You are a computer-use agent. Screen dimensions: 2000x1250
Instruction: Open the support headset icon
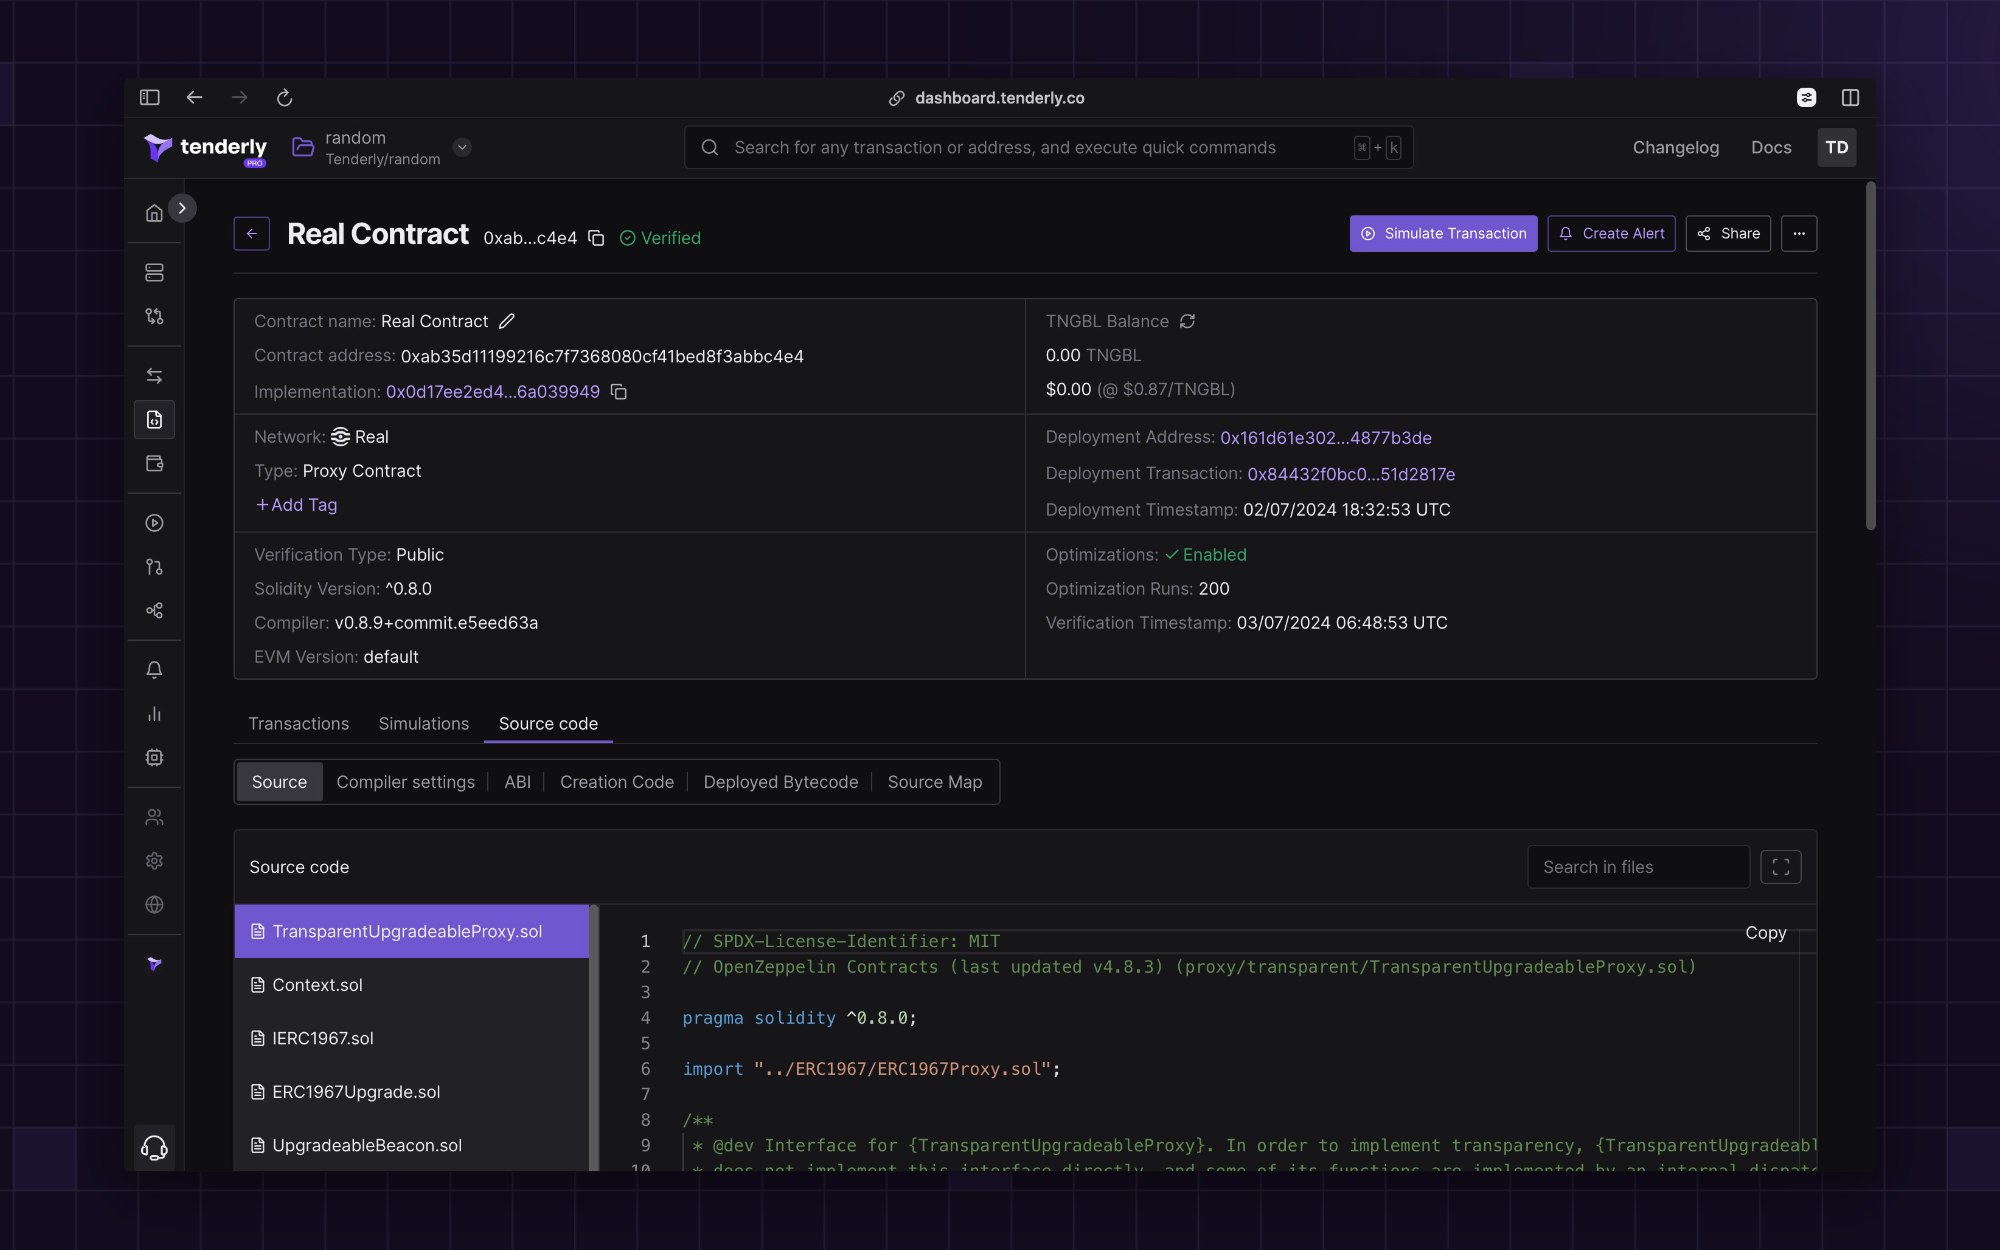154,1147
